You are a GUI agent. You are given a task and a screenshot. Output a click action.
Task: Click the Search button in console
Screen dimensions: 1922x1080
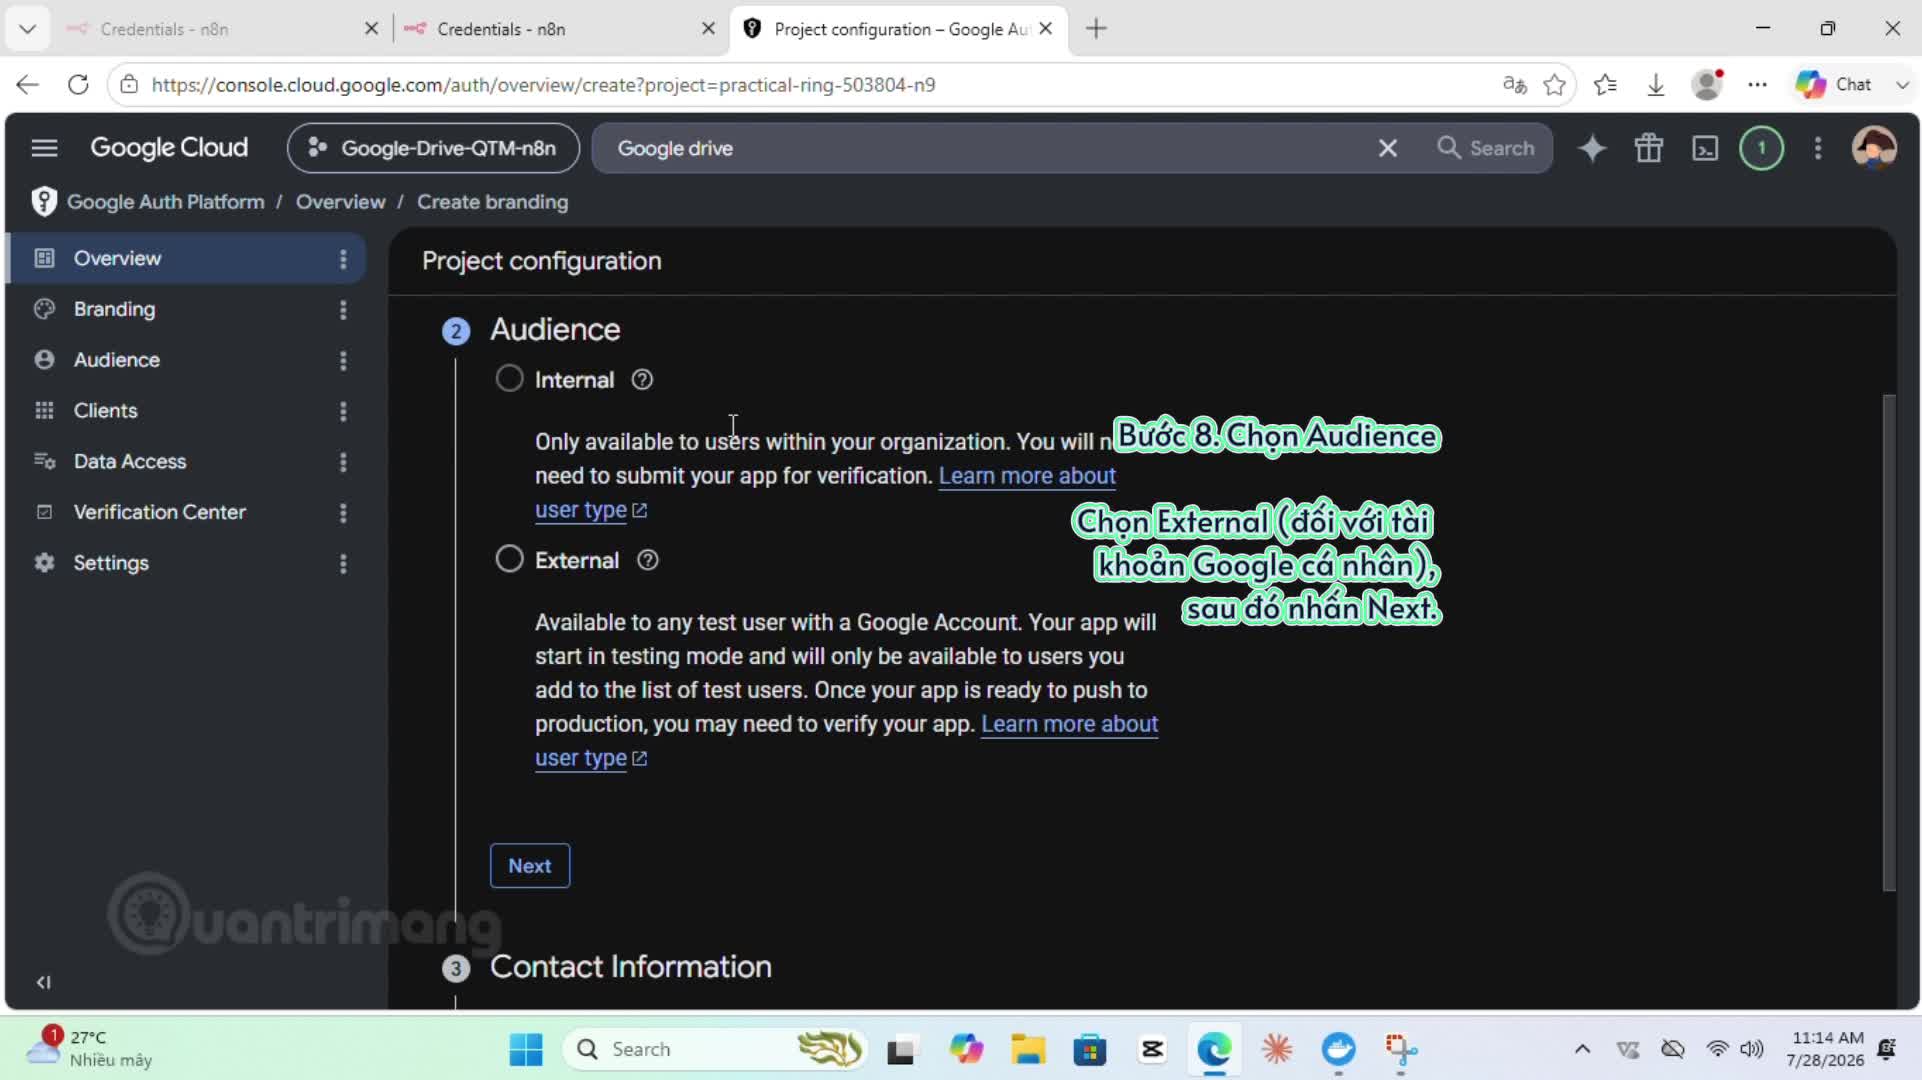1487,148
